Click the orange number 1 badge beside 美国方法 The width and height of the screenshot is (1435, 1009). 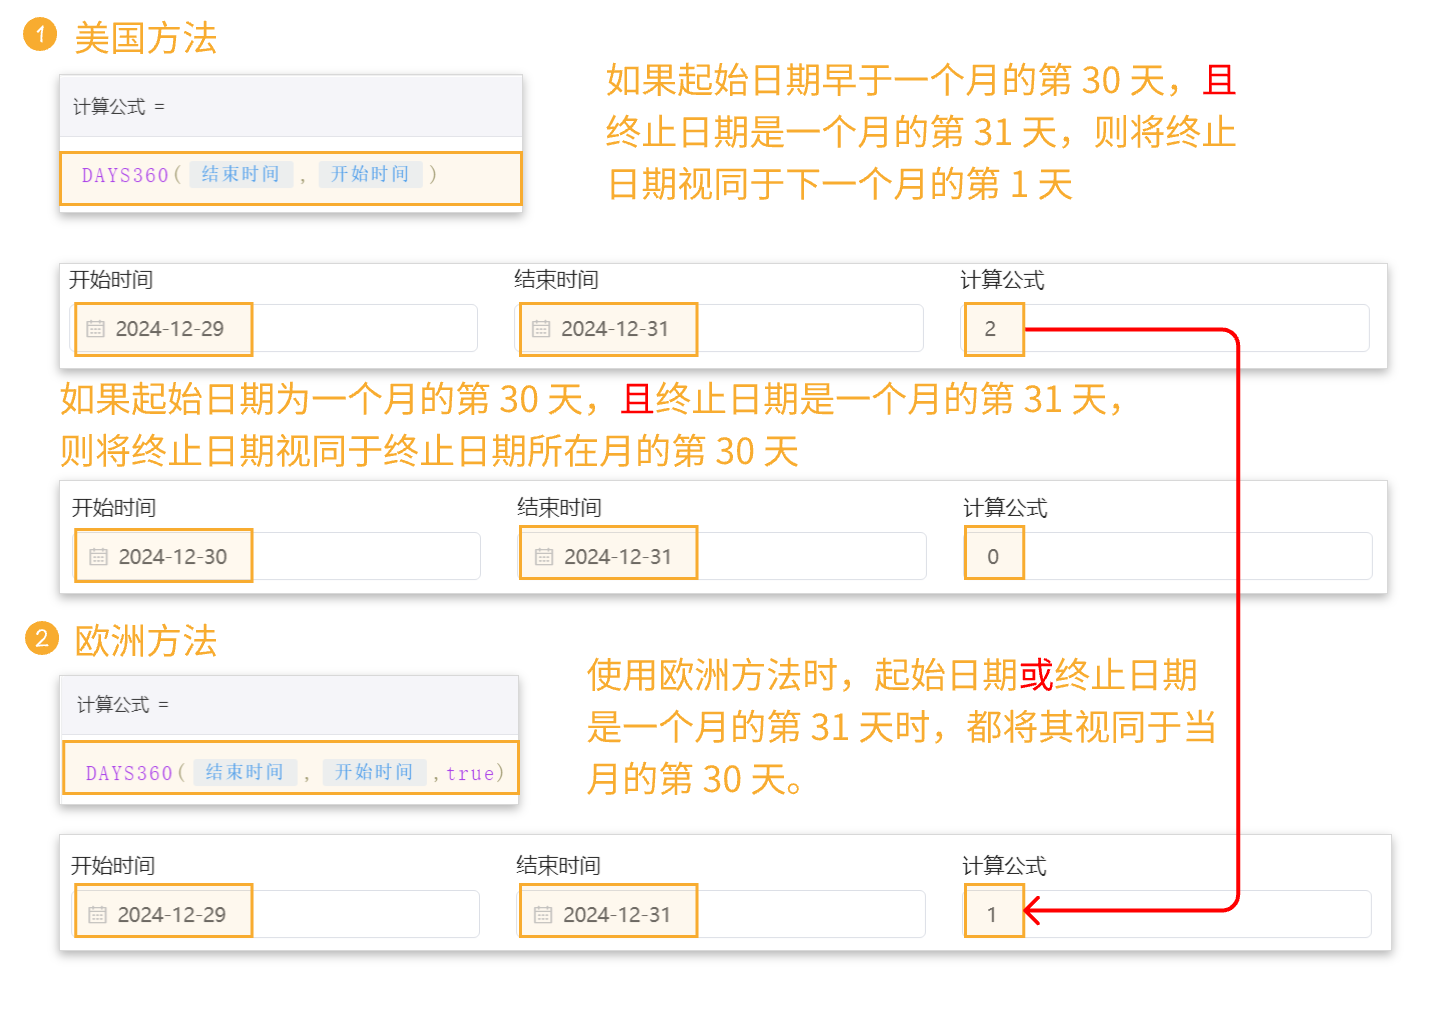40,35
